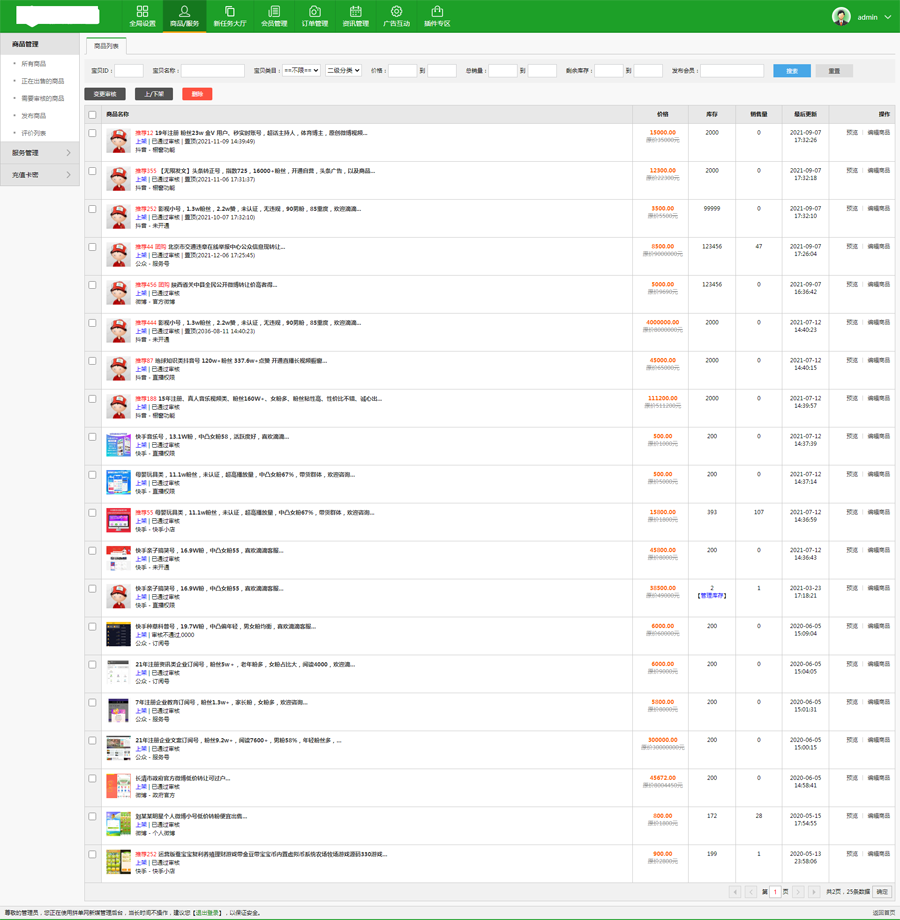The image size is (900, 920).
Task: Go to next page in pagination
Action: click(x=798, y=892)
